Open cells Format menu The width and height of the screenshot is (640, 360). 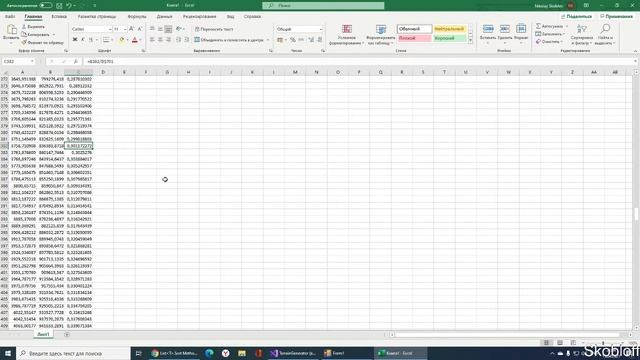521,33
